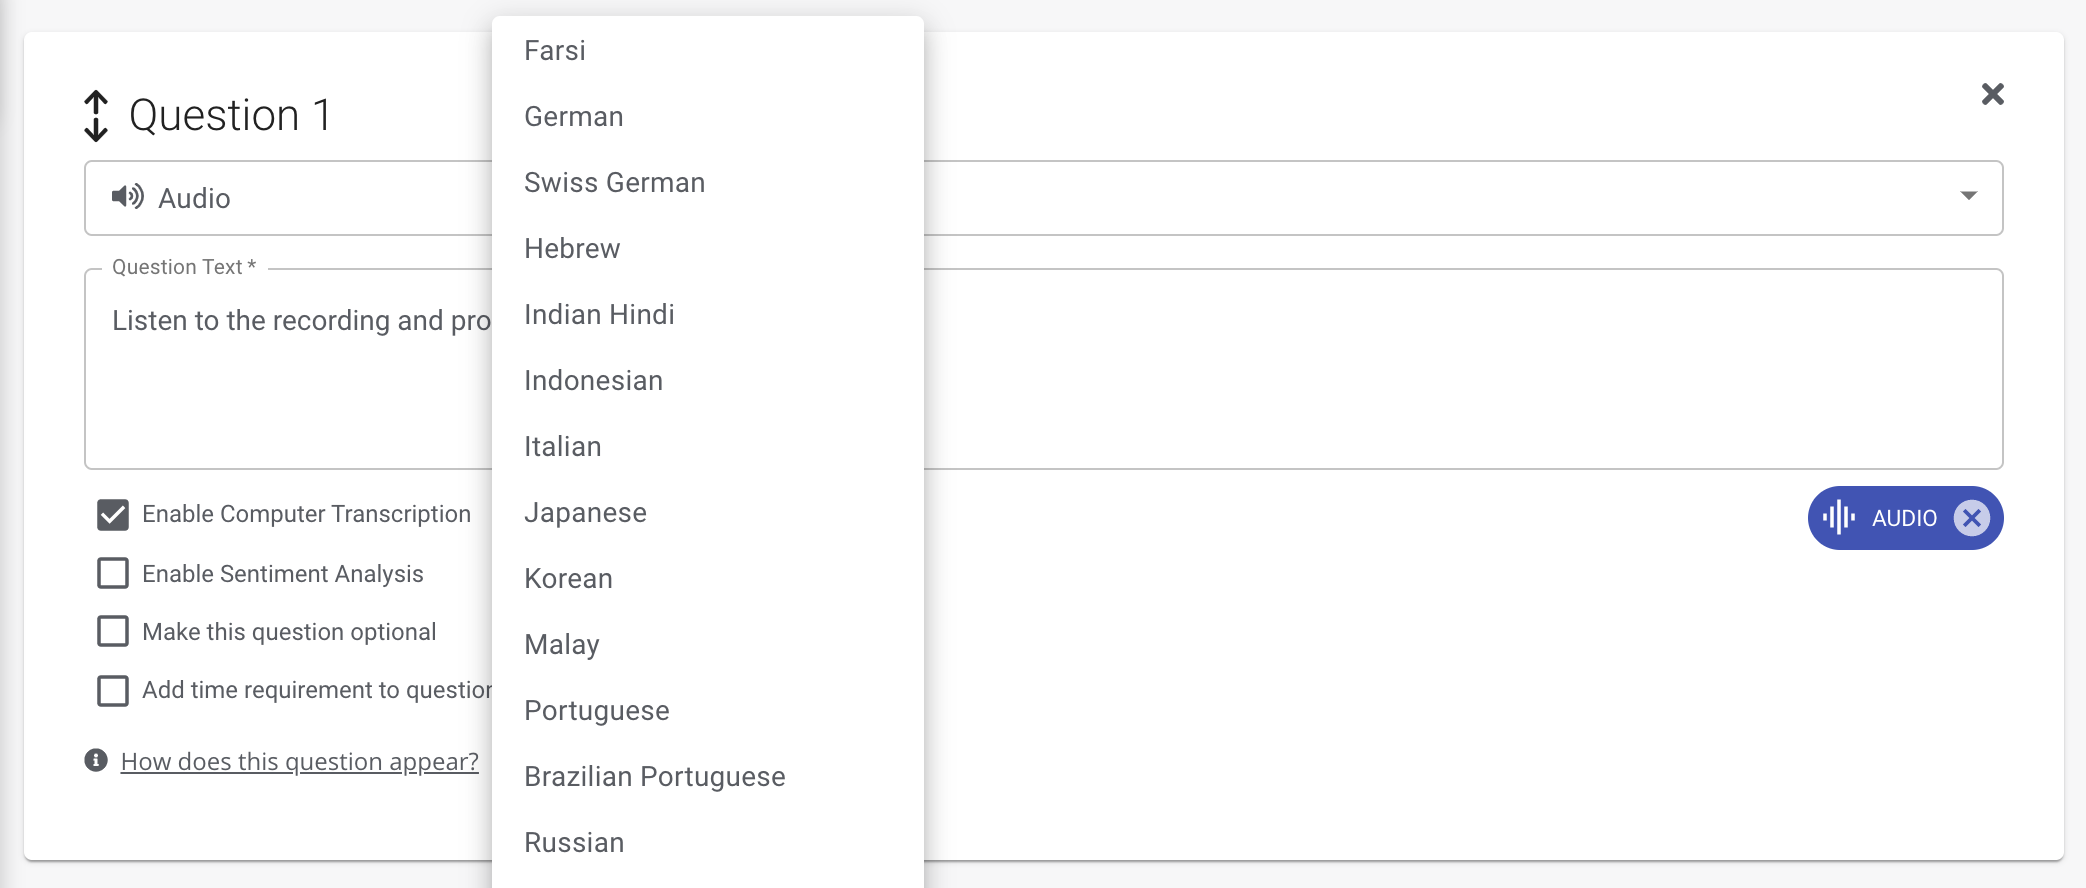Expand the question type dropdown arrow
Viewport: 2086px width, 888px height.
[x=1968, y=196]
